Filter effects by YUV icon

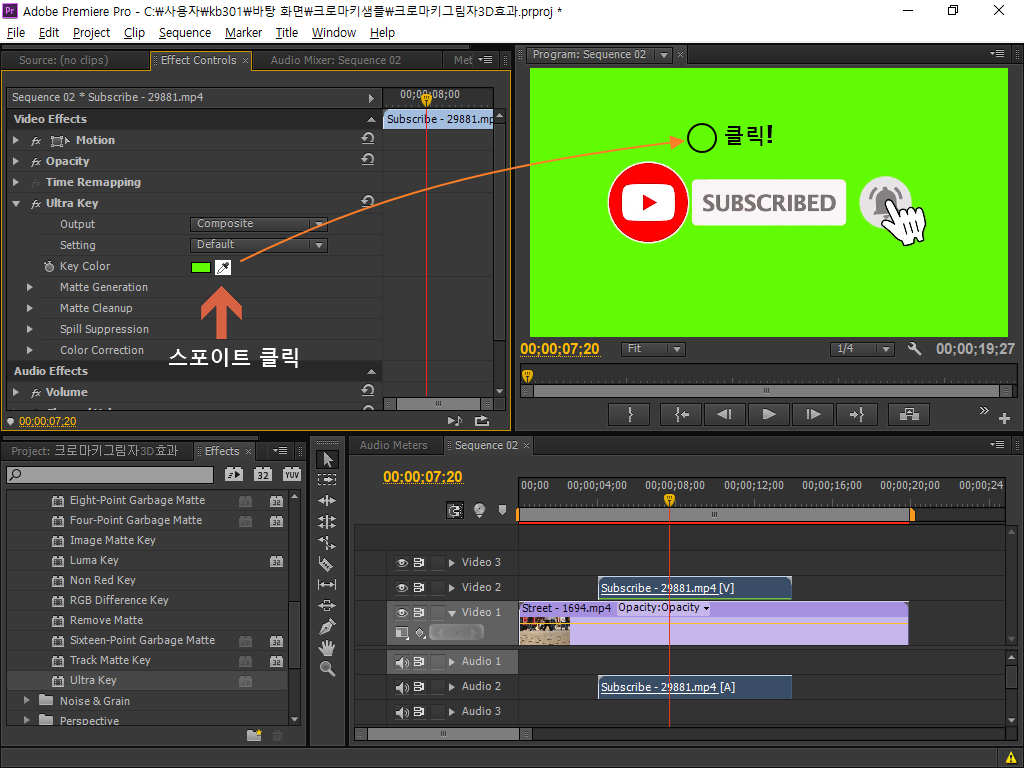click(292, 475)
